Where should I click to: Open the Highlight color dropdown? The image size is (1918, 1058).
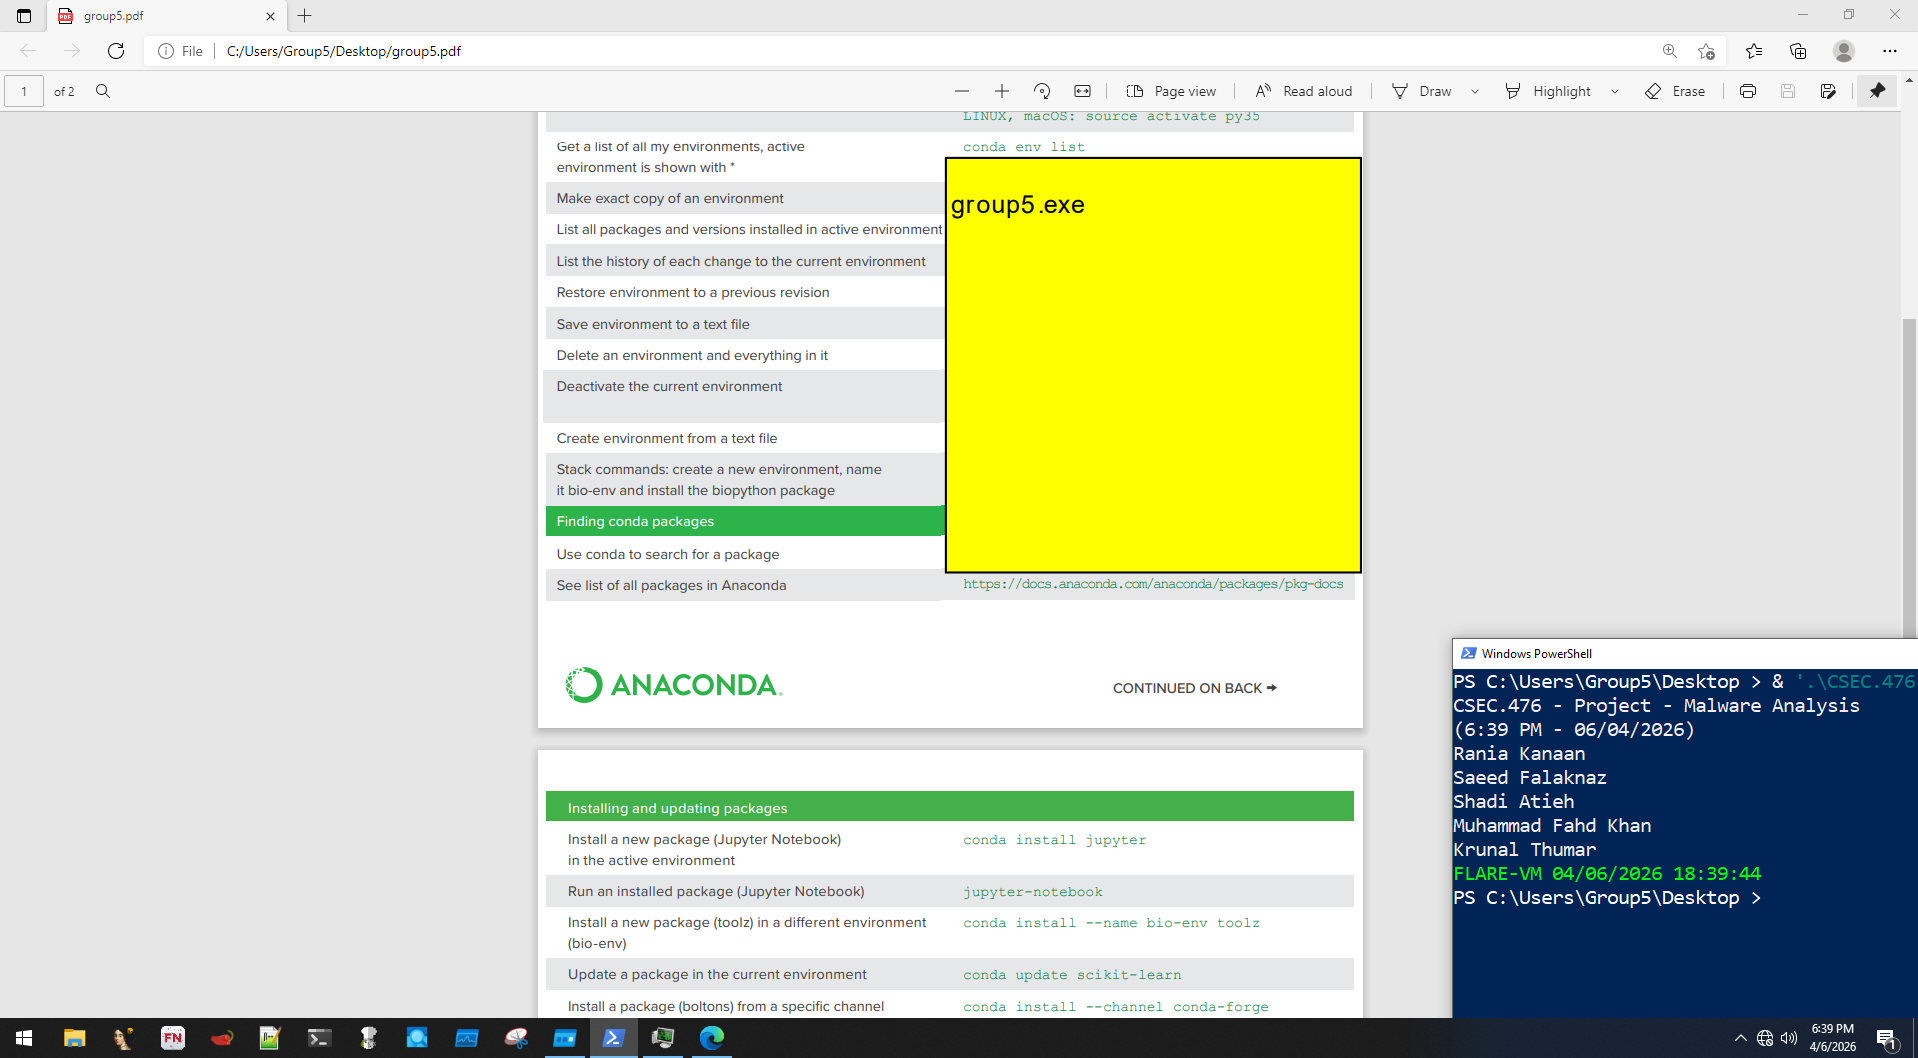coord(1614,91)
